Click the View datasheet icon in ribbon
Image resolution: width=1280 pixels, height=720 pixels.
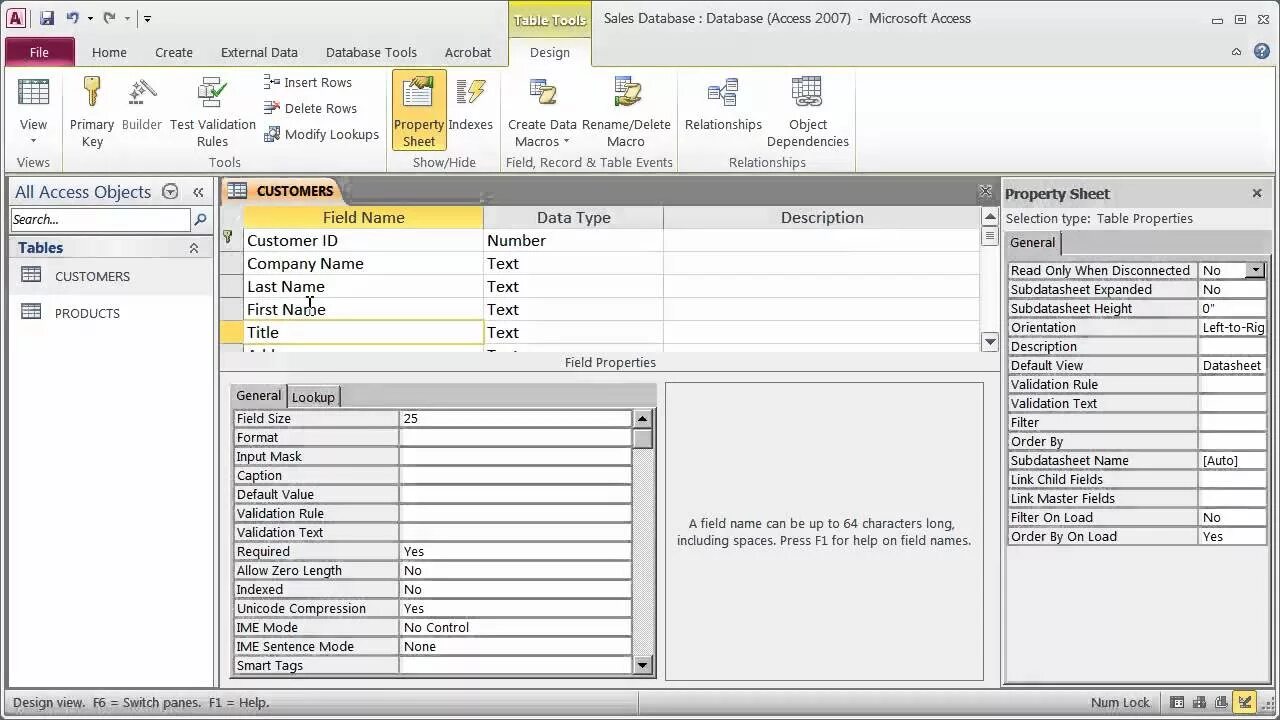click(33, 94)
